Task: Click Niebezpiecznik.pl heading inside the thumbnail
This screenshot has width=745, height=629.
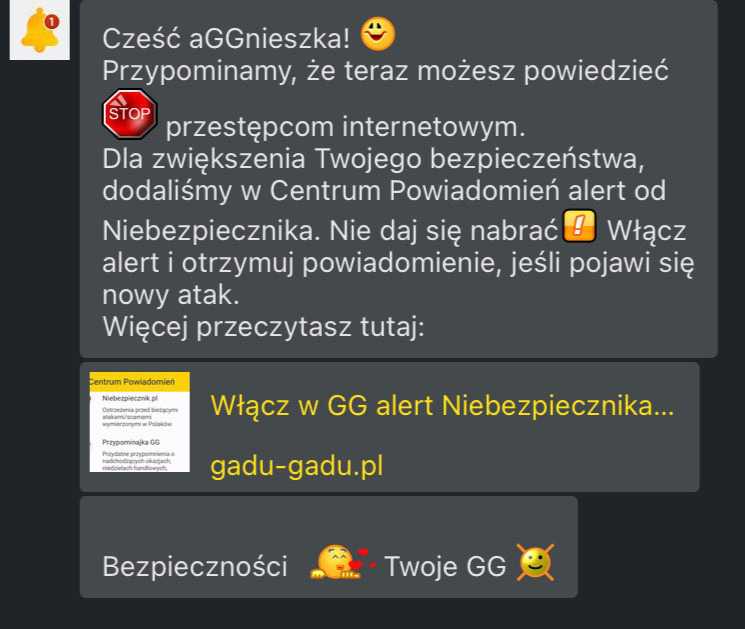Action: click(130, 398)
